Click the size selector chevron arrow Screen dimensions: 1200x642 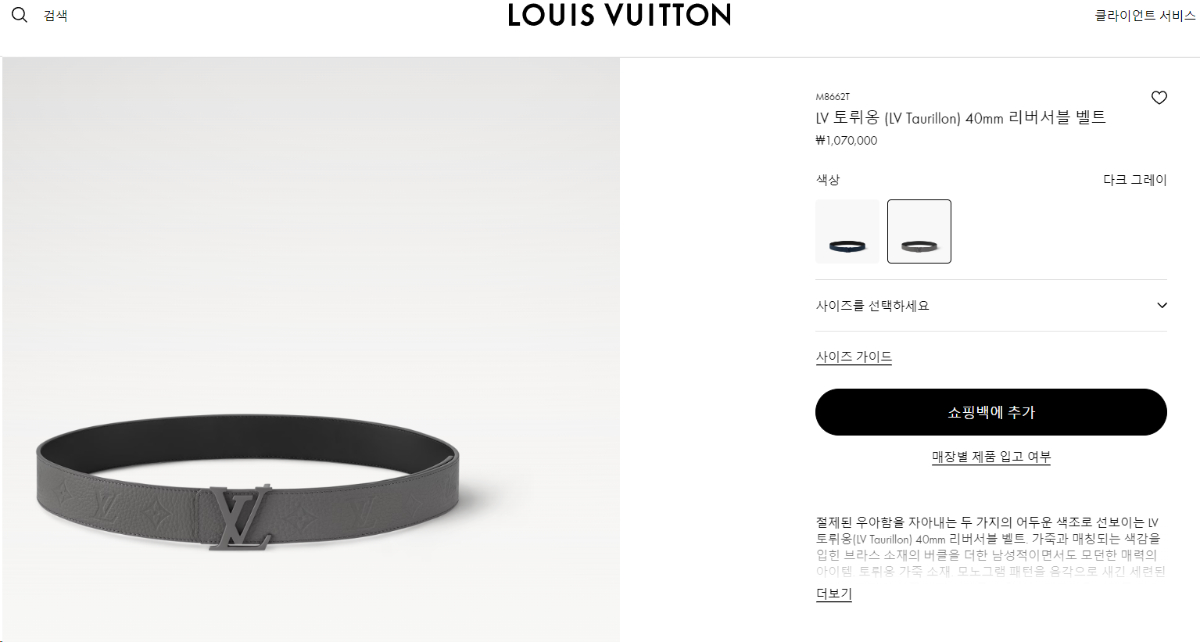pyautogui.click(x=1161, y=306)
